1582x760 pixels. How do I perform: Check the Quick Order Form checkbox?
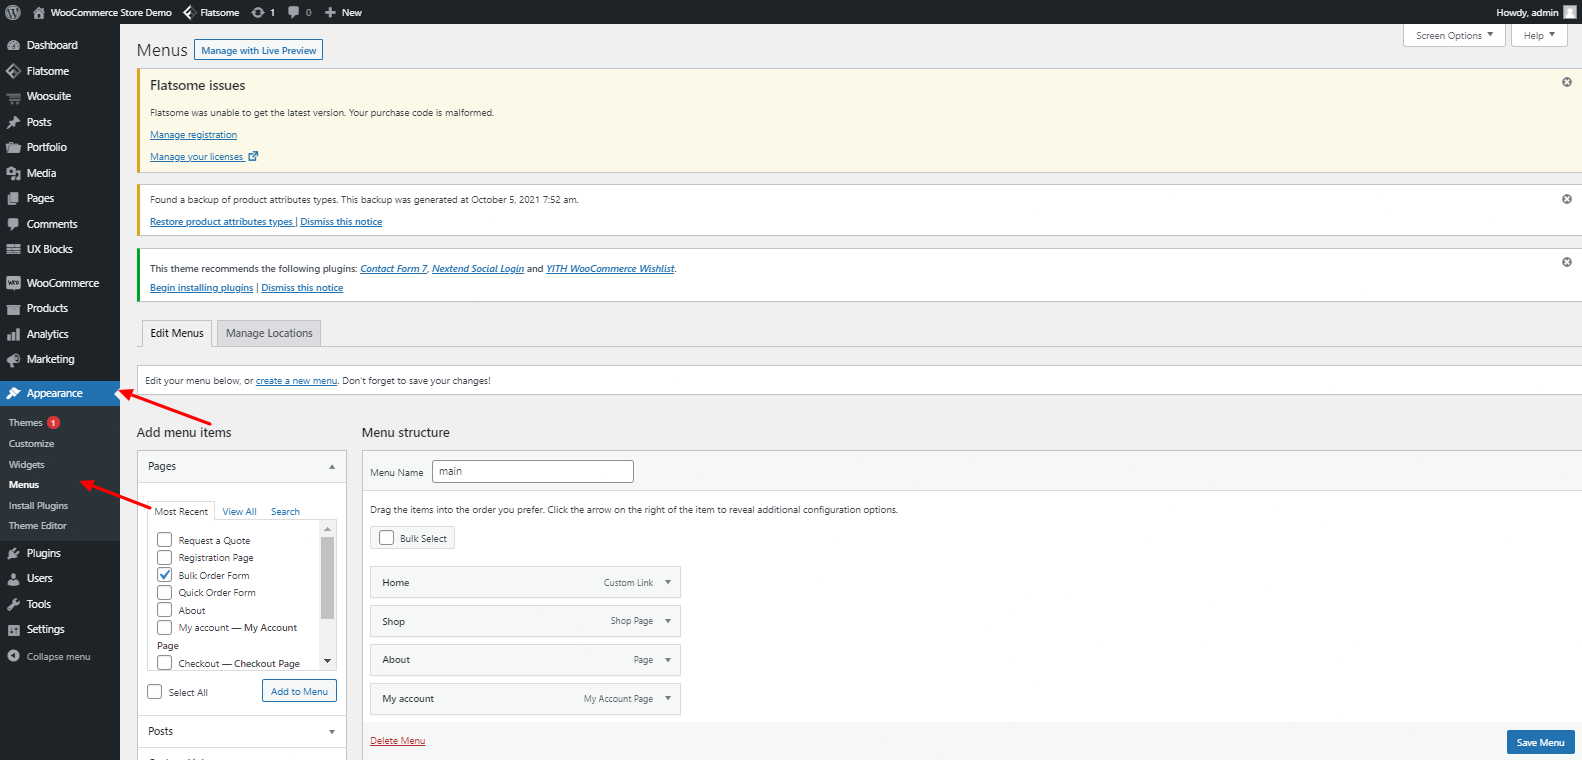click(x=165, y=592)
